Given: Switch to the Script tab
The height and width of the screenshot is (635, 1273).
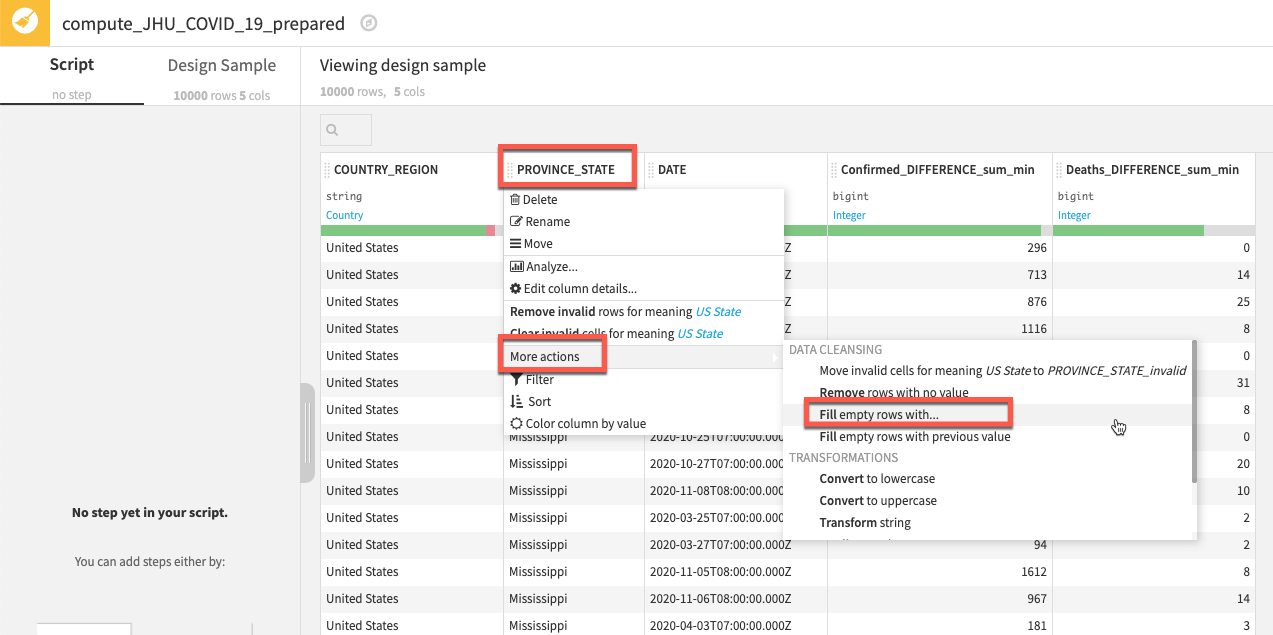Looking at the screenshot, I should 72,65.
